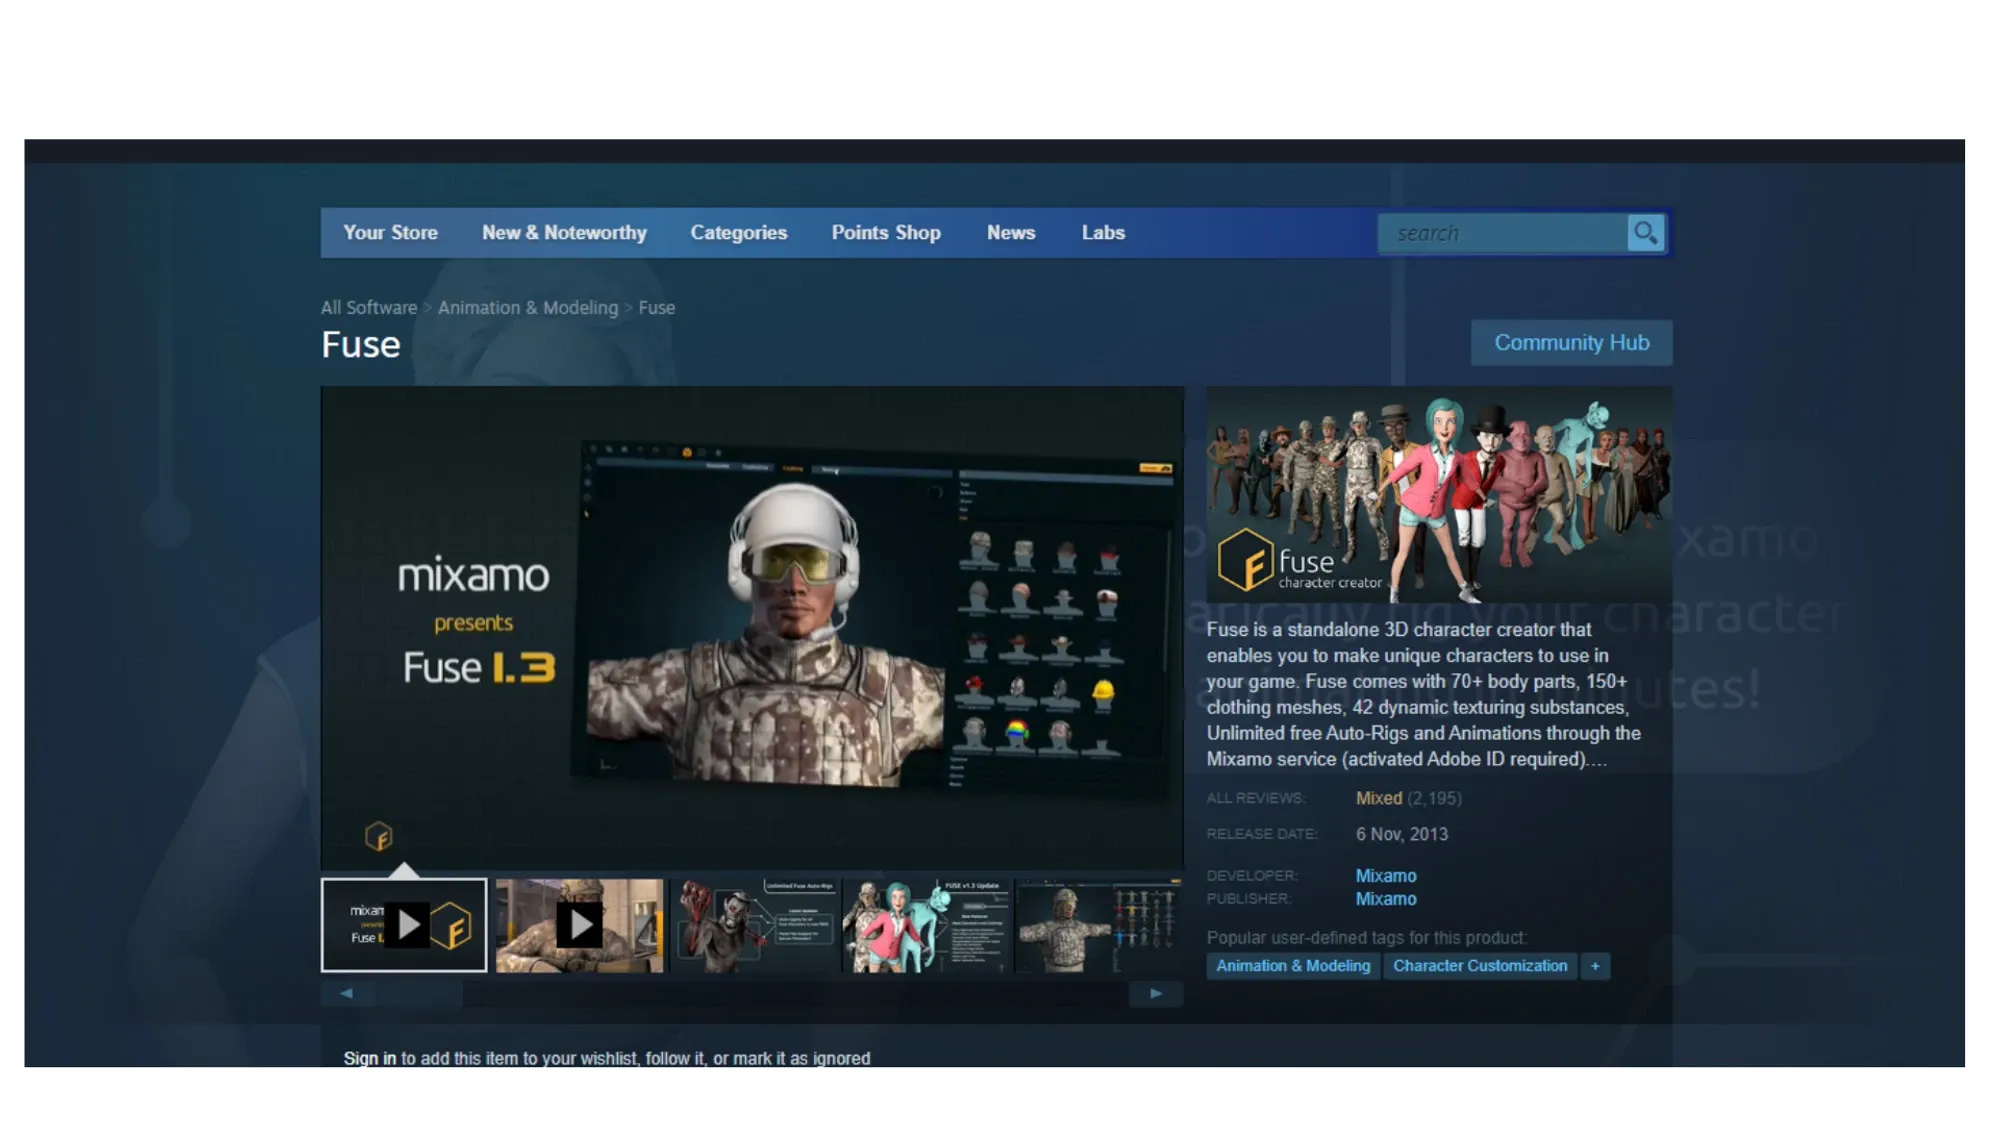Click the thumbnail strip scrollbar handle
Screen dimensions: 2000x1125
418,993
